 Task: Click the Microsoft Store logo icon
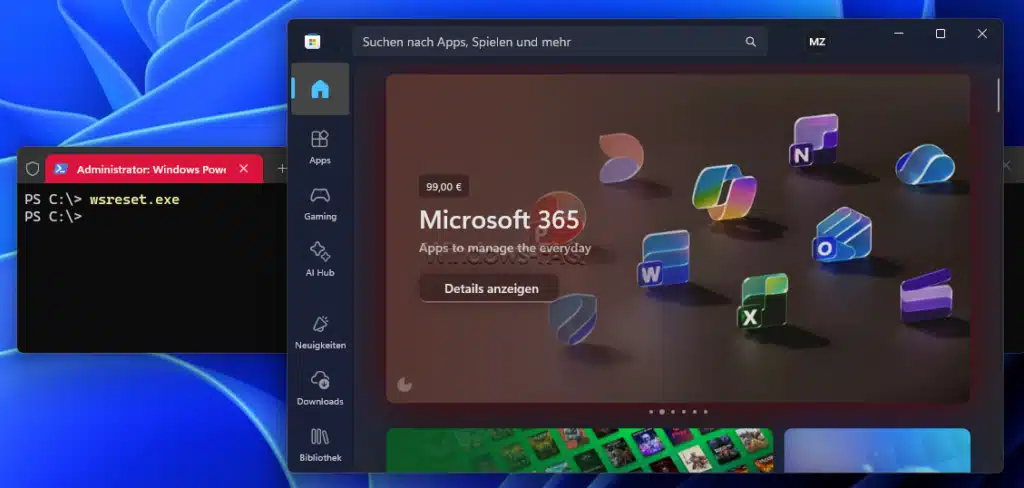[312, 42]
